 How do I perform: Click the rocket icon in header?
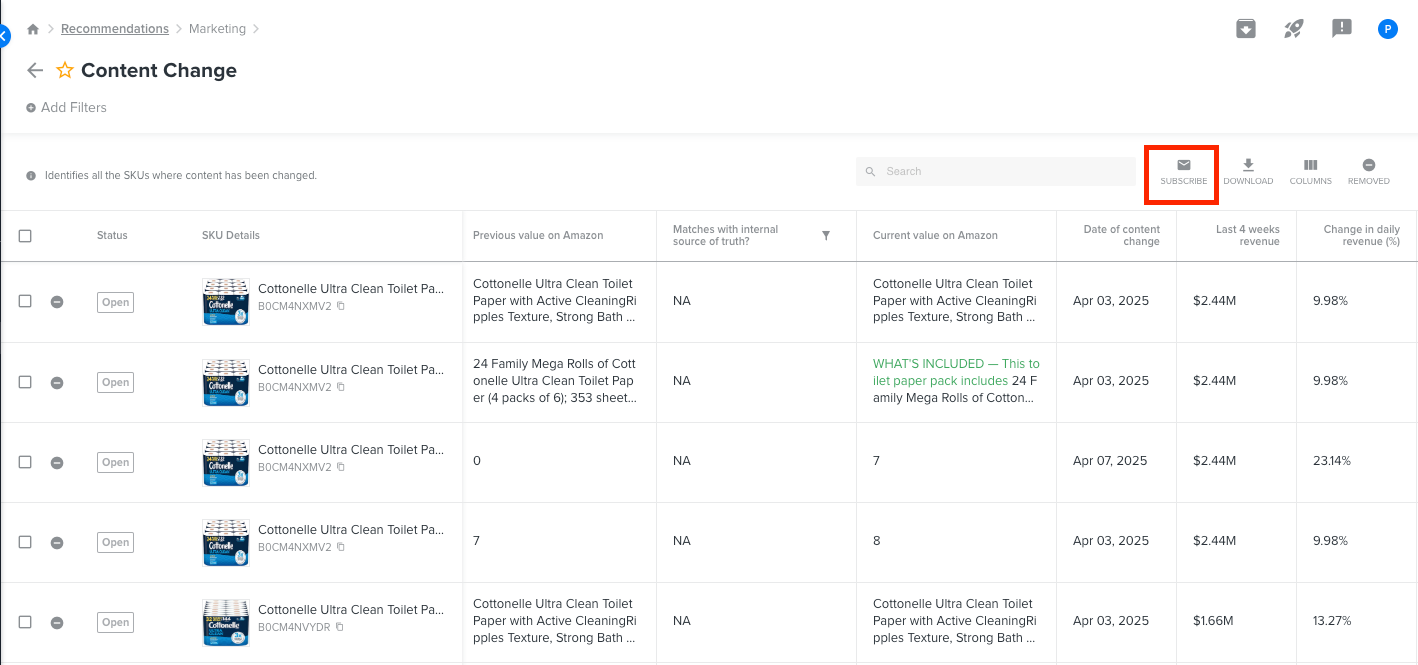tap(1294, 29)
